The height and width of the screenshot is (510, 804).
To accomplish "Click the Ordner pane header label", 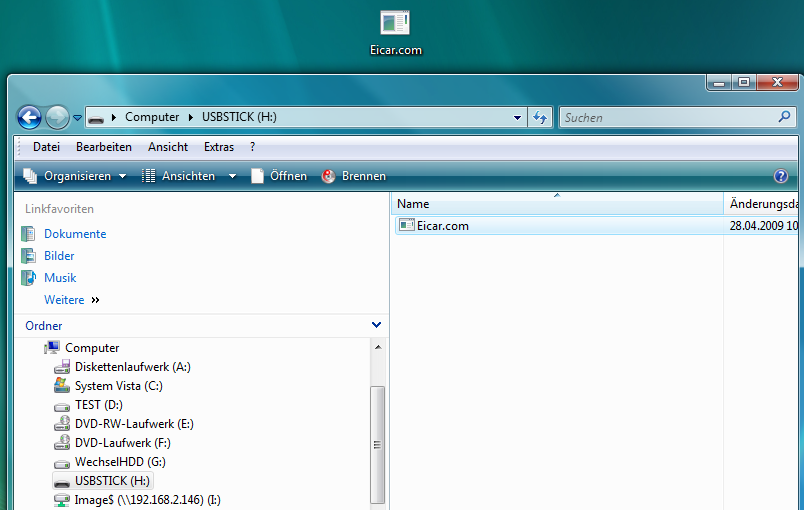I will (44, 326).
